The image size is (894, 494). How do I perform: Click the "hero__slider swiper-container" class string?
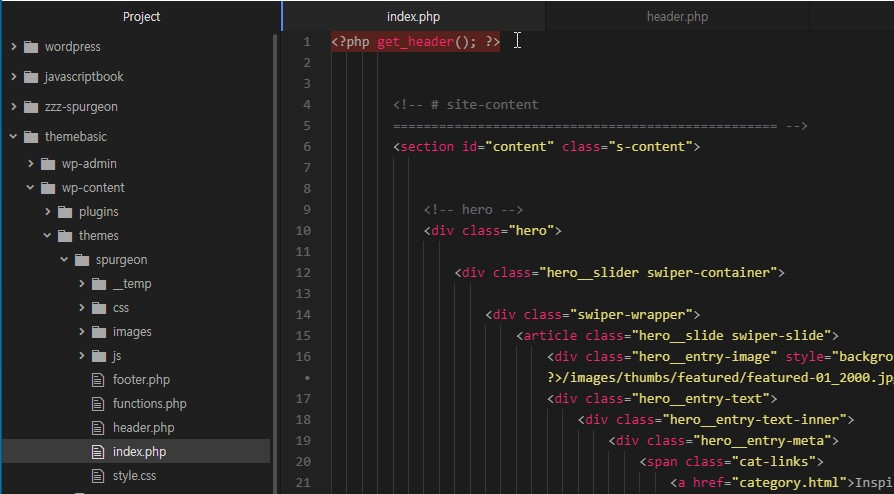(658, 273)
